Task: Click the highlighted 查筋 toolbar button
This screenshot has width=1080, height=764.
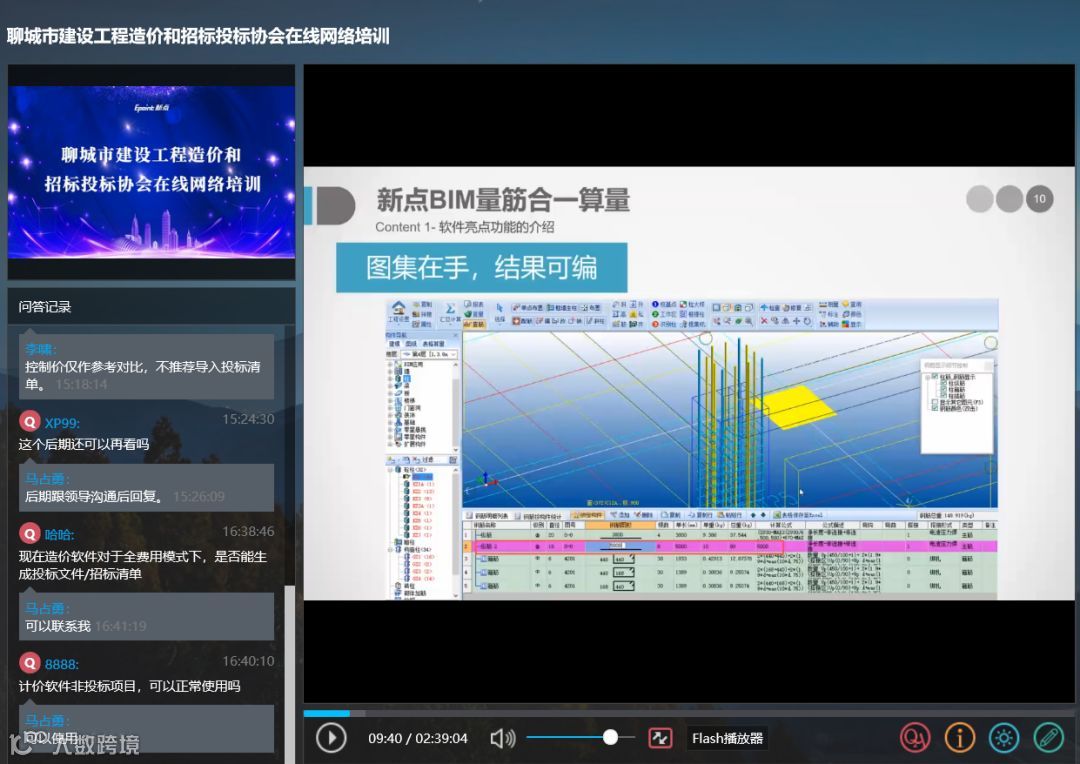Action: [x=475, y=324]
